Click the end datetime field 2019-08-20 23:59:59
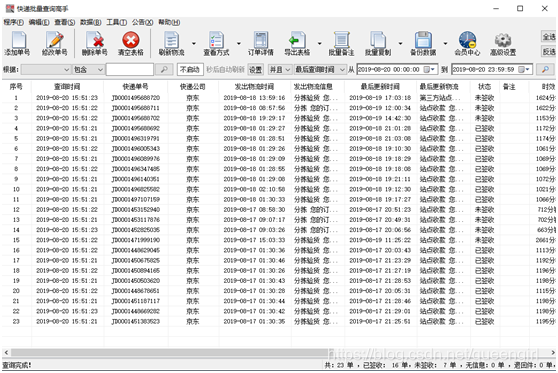Screen dimensions: 558x373 [492, 69]
